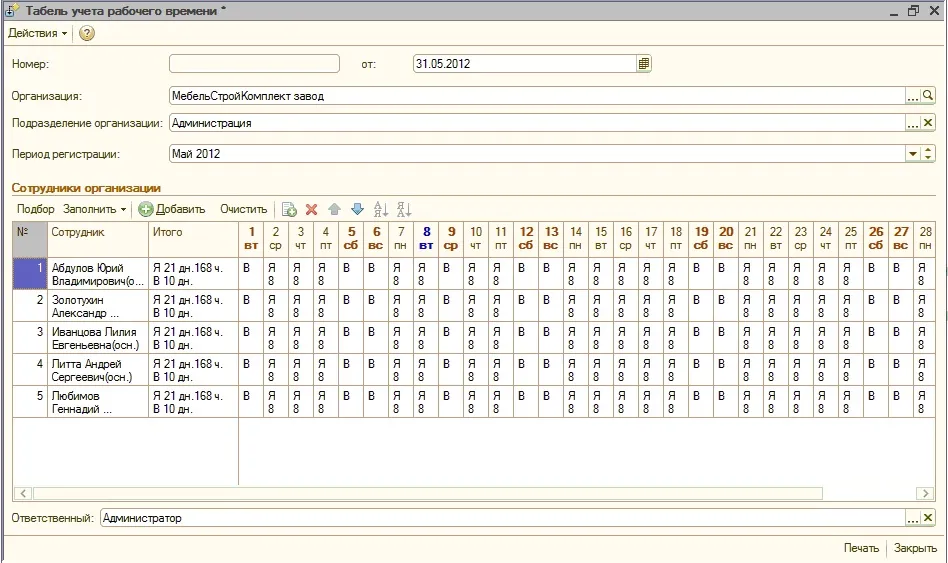The image size is (948, 563).
Task: Clear the Подразделение организации field with X
Action: click(x=928, y=123)
